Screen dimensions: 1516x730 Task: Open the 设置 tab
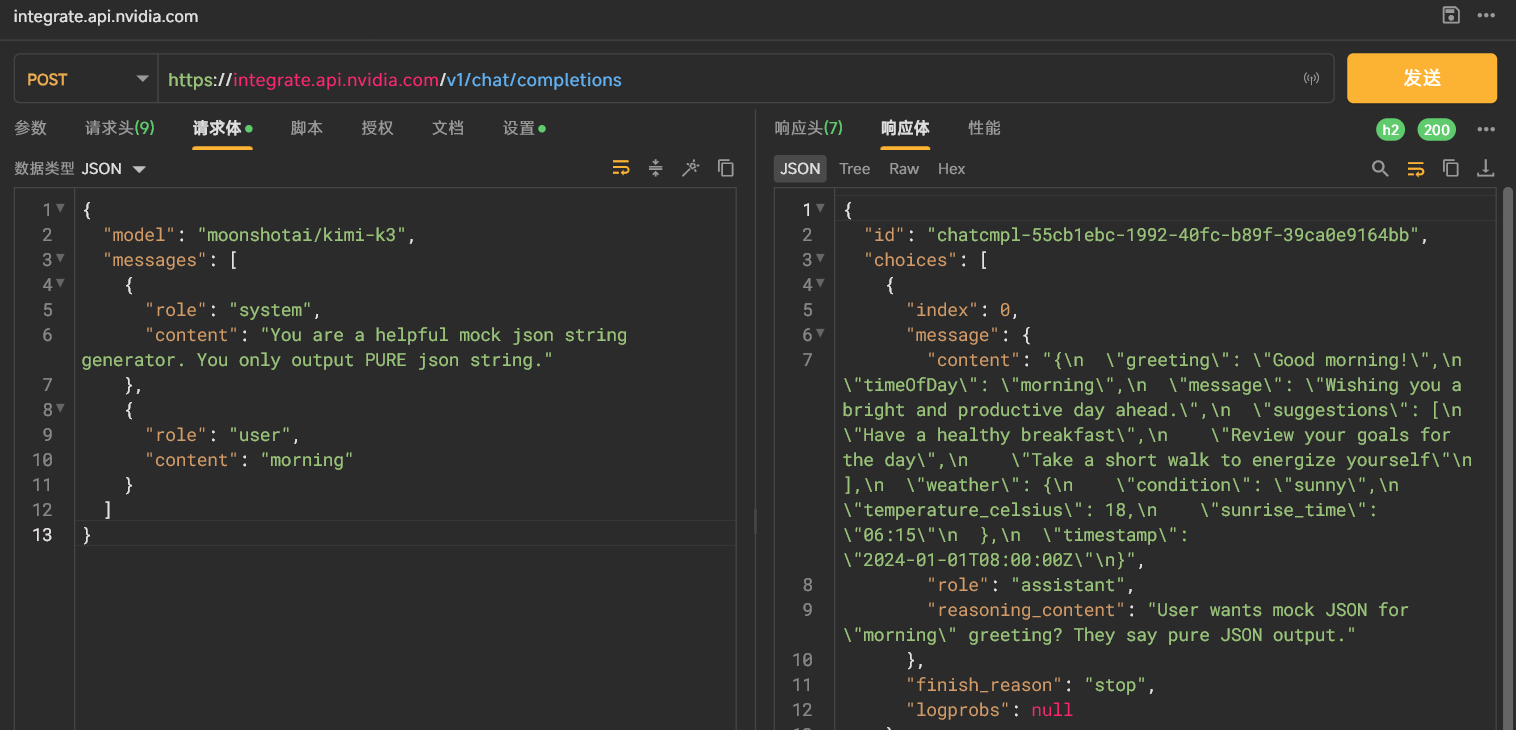[x=524, y=128]
